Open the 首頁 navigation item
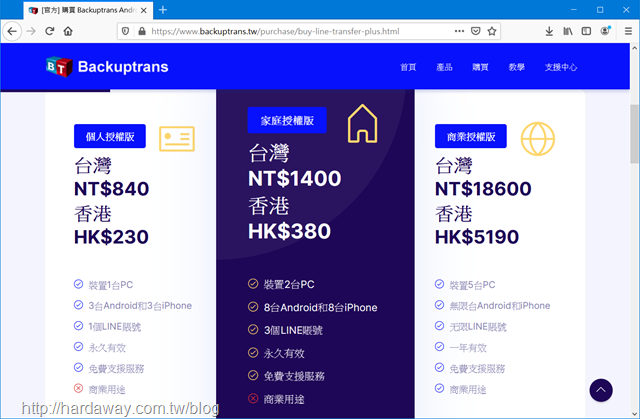 (x=408, y=67)
